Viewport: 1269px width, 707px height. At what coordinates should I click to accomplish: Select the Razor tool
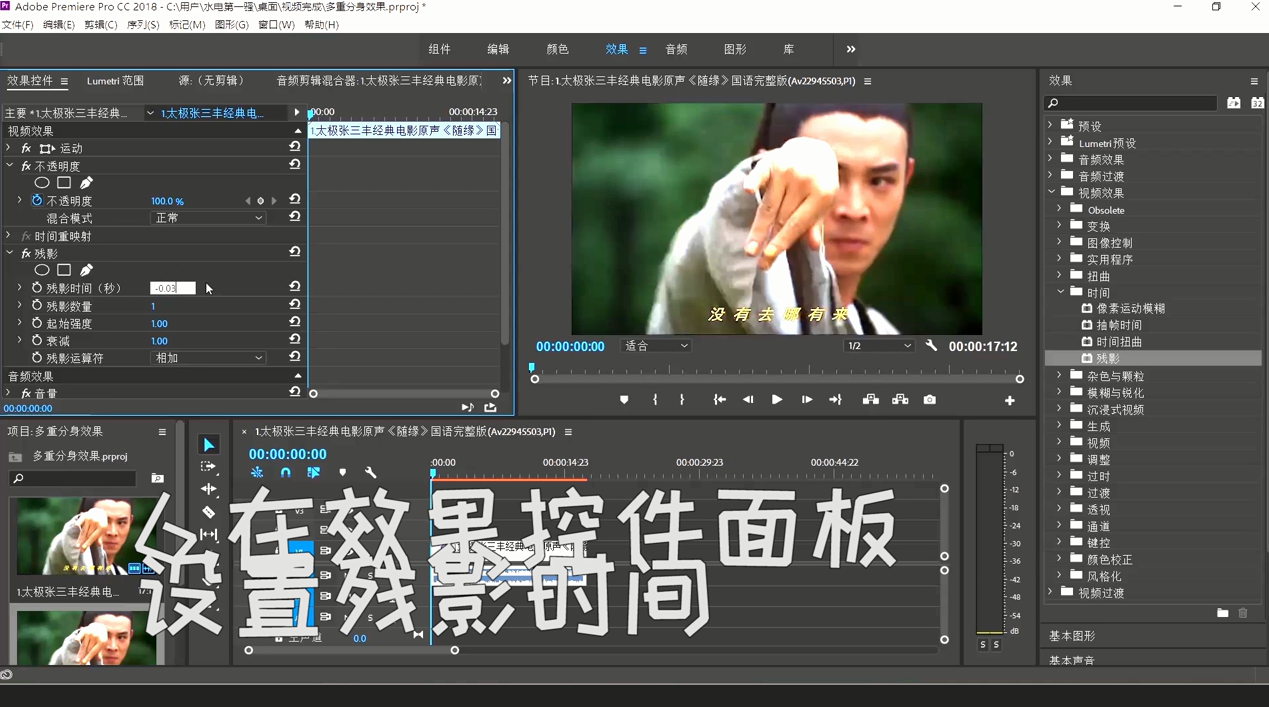(208, 512)
